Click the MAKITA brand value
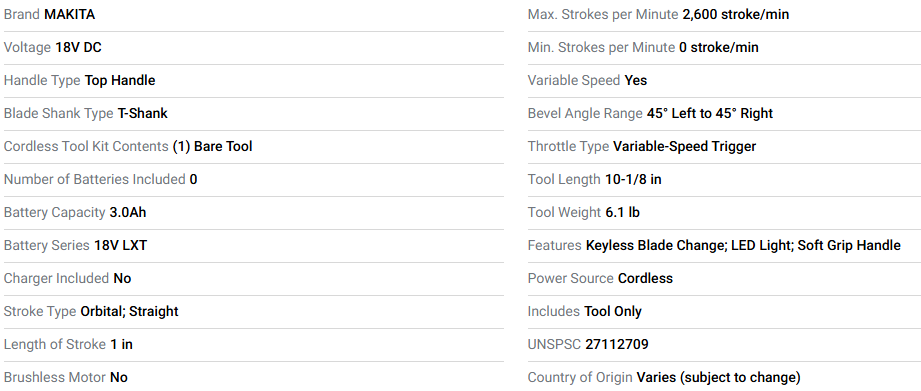 [69, 15]
